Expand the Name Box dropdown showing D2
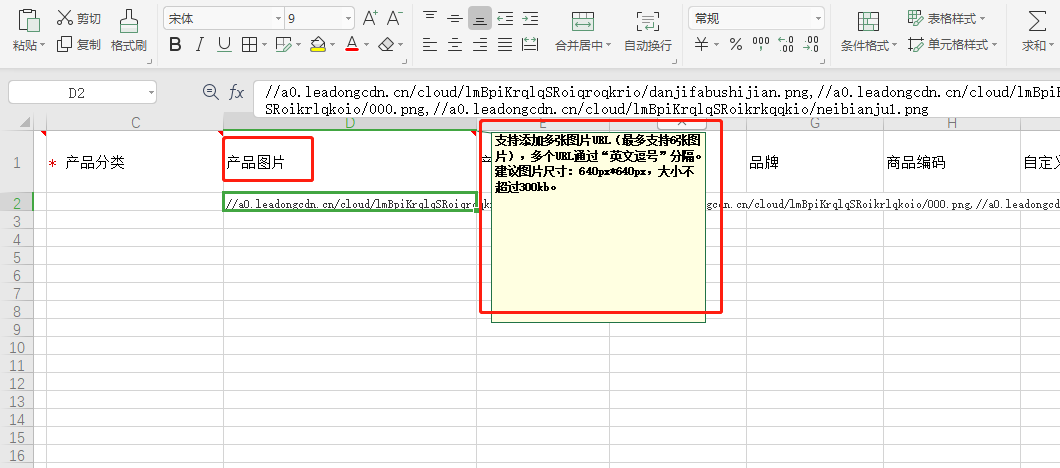This screenshot has height=468, width=1060. click(x=150, y=93)
